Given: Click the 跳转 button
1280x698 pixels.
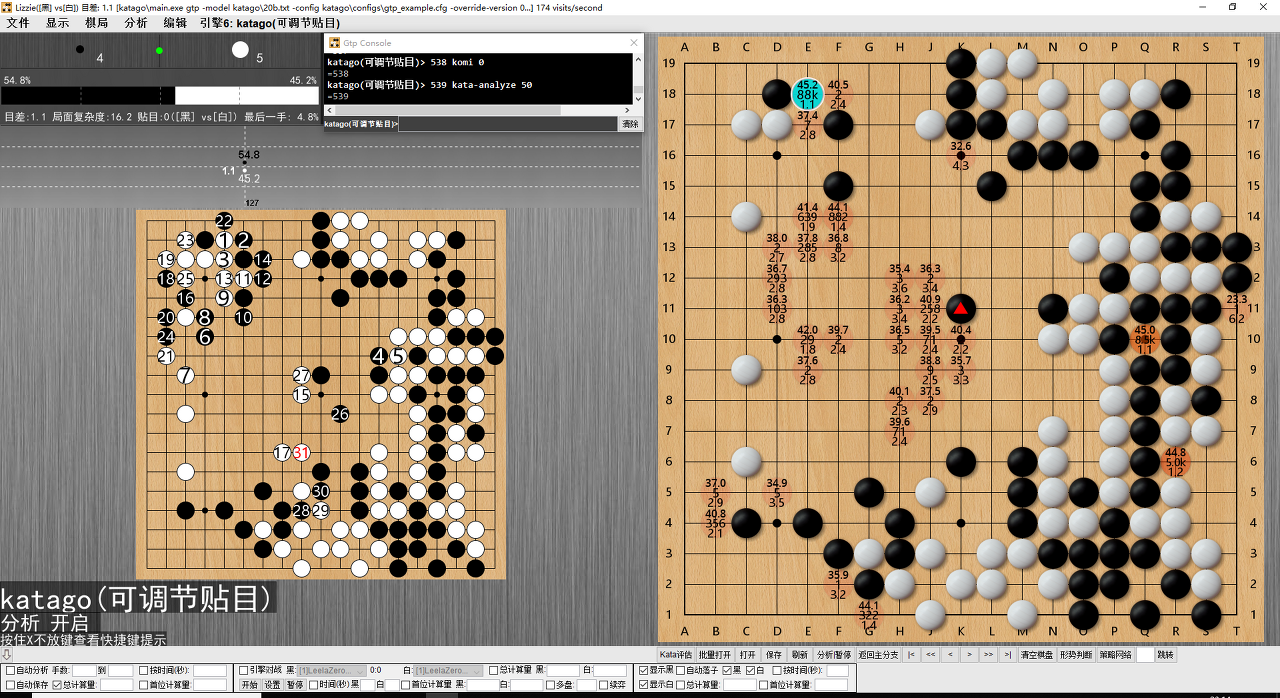Looking at the screenshot, I should coord(1165,654).
